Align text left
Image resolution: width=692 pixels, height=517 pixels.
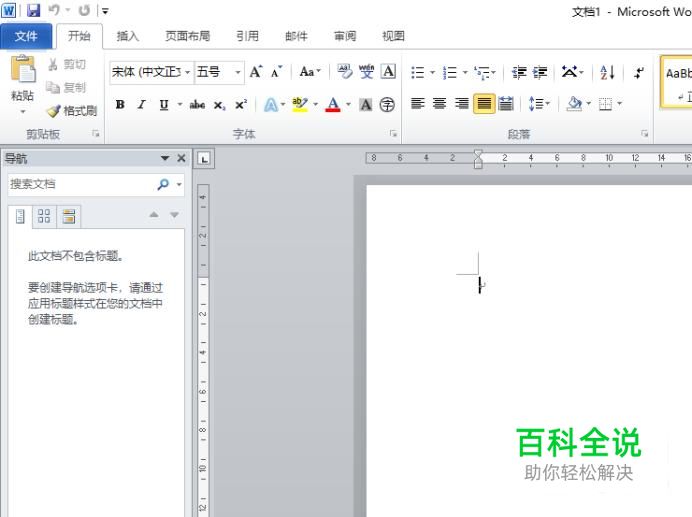coord(417,104)
